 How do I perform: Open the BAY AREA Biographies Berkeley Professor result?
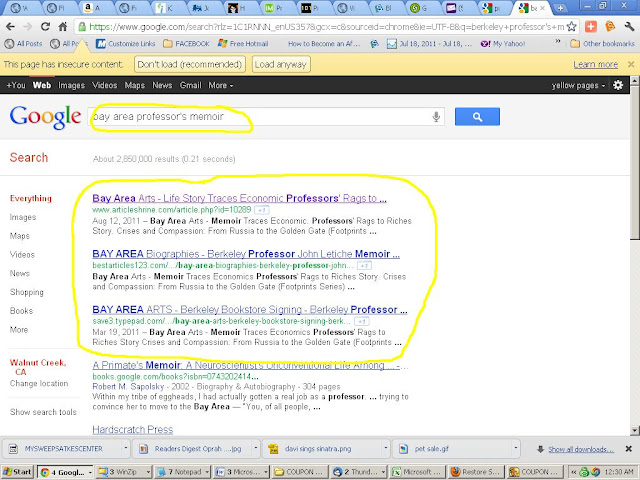[x=246, y=254]
